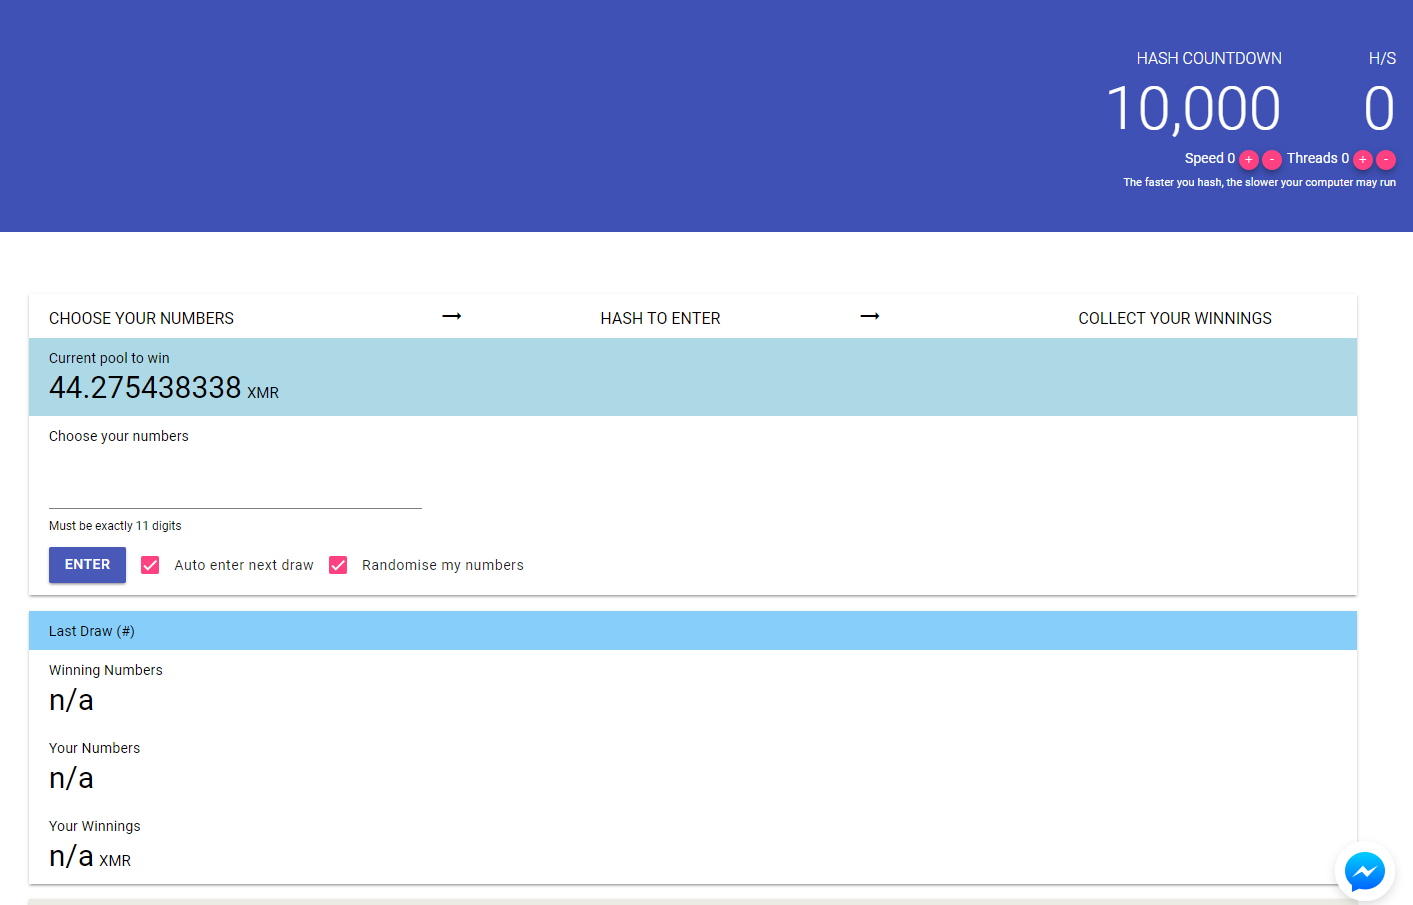Select the COLLECT YOUR WINNINGS step
This screenshot has width=1413, height=905.
click(x=1175, y=318)
